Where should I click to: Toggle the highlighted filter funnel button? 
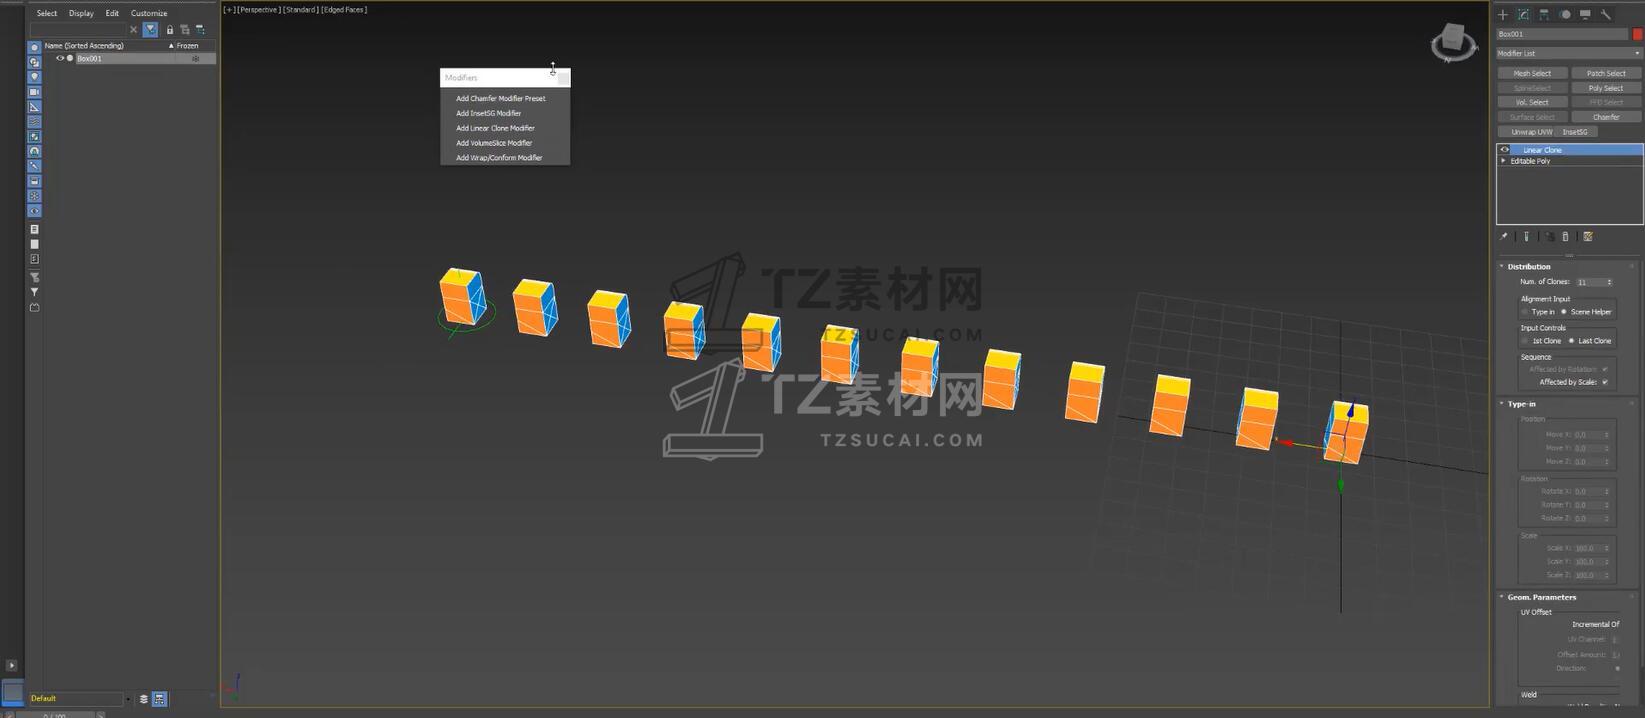coord(150,30)
